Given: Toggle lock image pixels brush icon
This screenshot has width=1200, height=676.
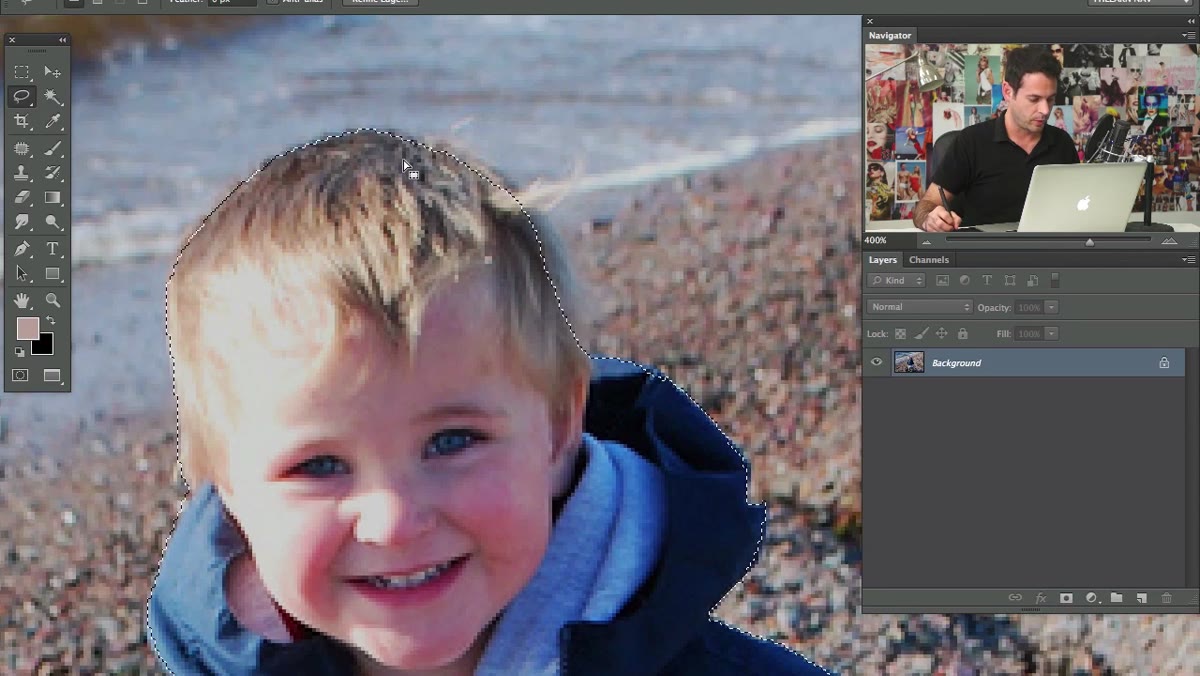Looking at the screenshot, I should [921, 334].
